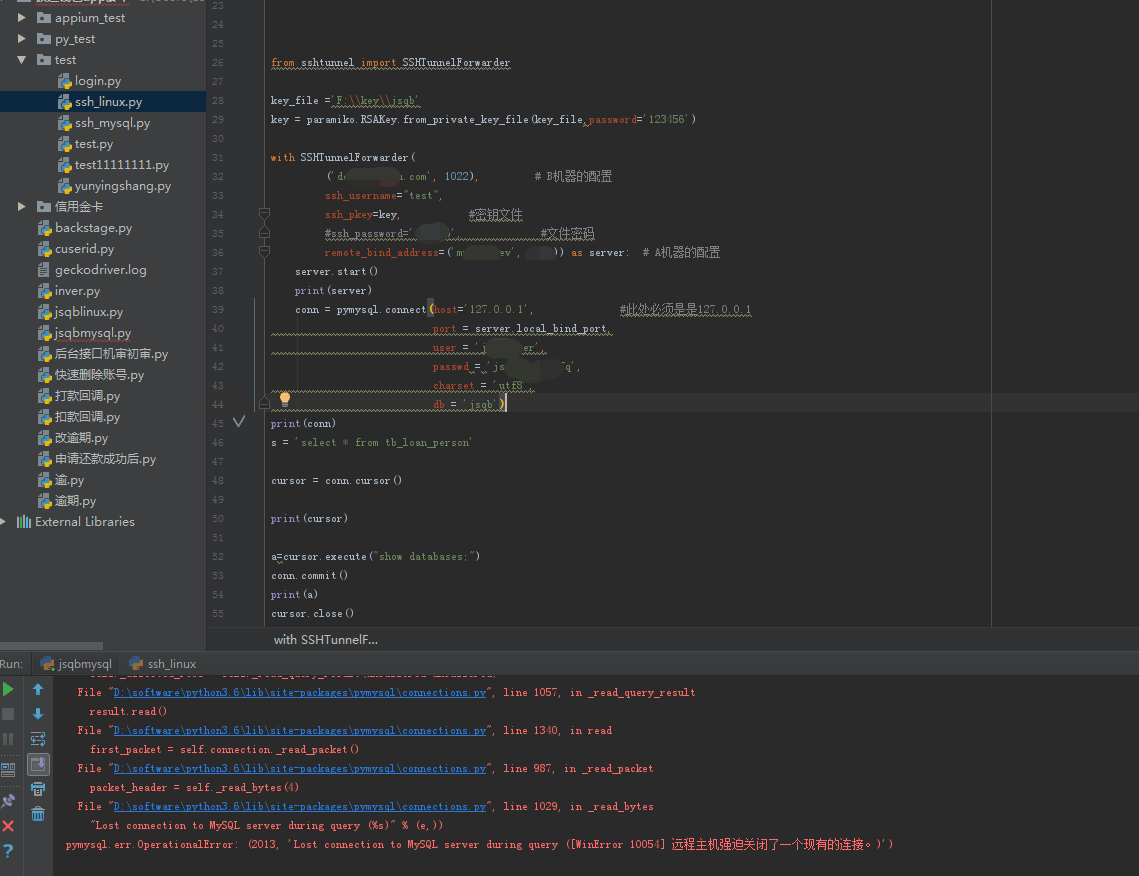Place cursor on SSHTunnelForwarder import line

[391, 63]
